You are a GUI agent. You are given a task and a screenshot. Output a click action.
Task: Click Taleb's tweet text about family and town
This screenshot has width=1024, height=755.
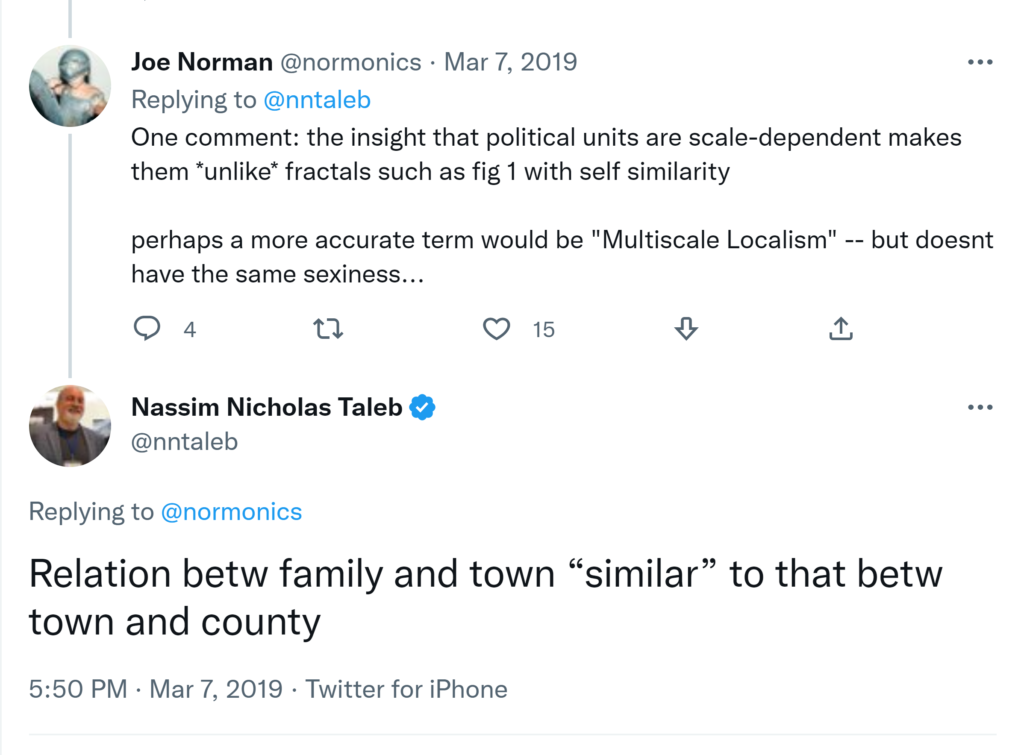(x=485, y=598)
